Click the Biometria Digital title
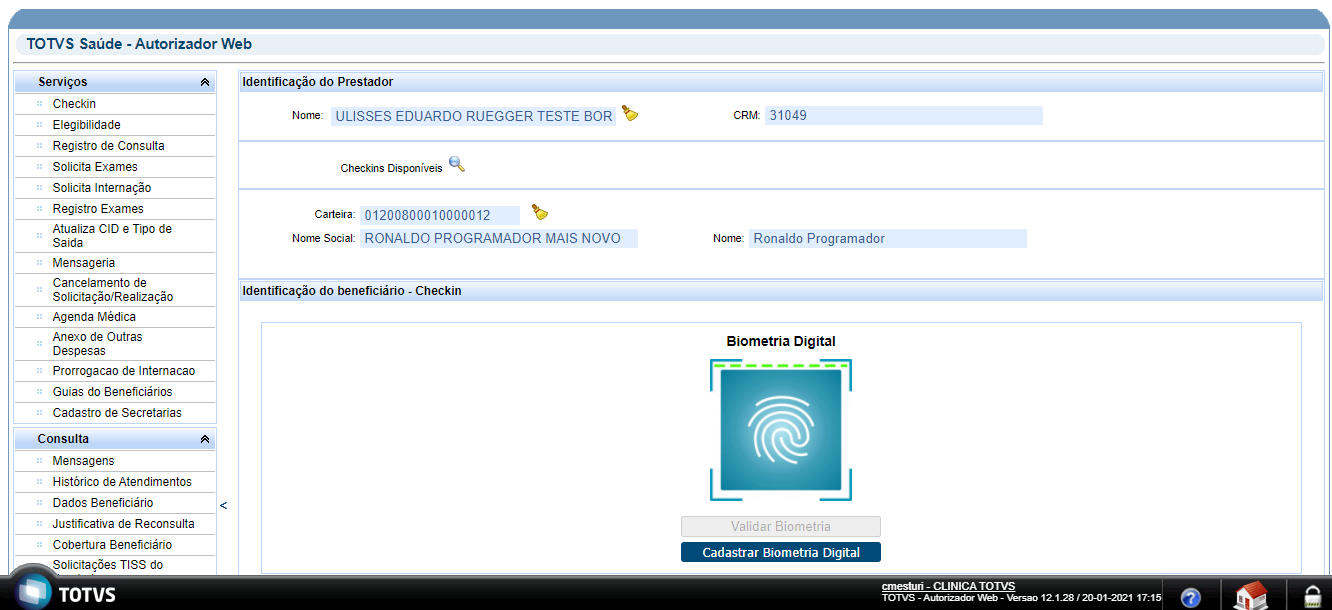Image resolution: width=1332 pixels, height=610 pixels. (x=781, y=341)
